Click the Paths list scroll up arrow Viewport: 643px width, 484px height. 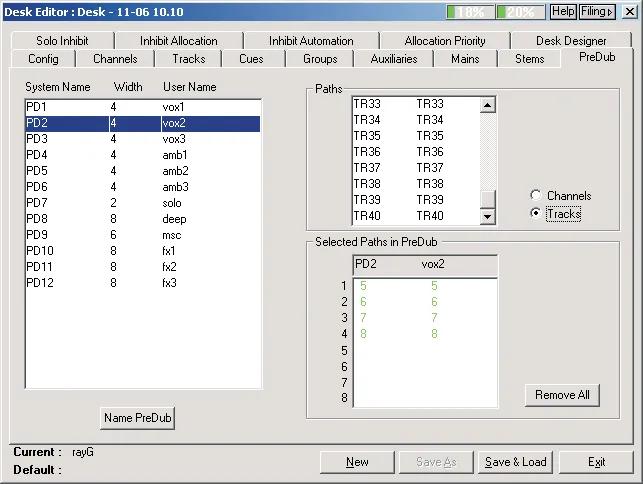[487, 105]
